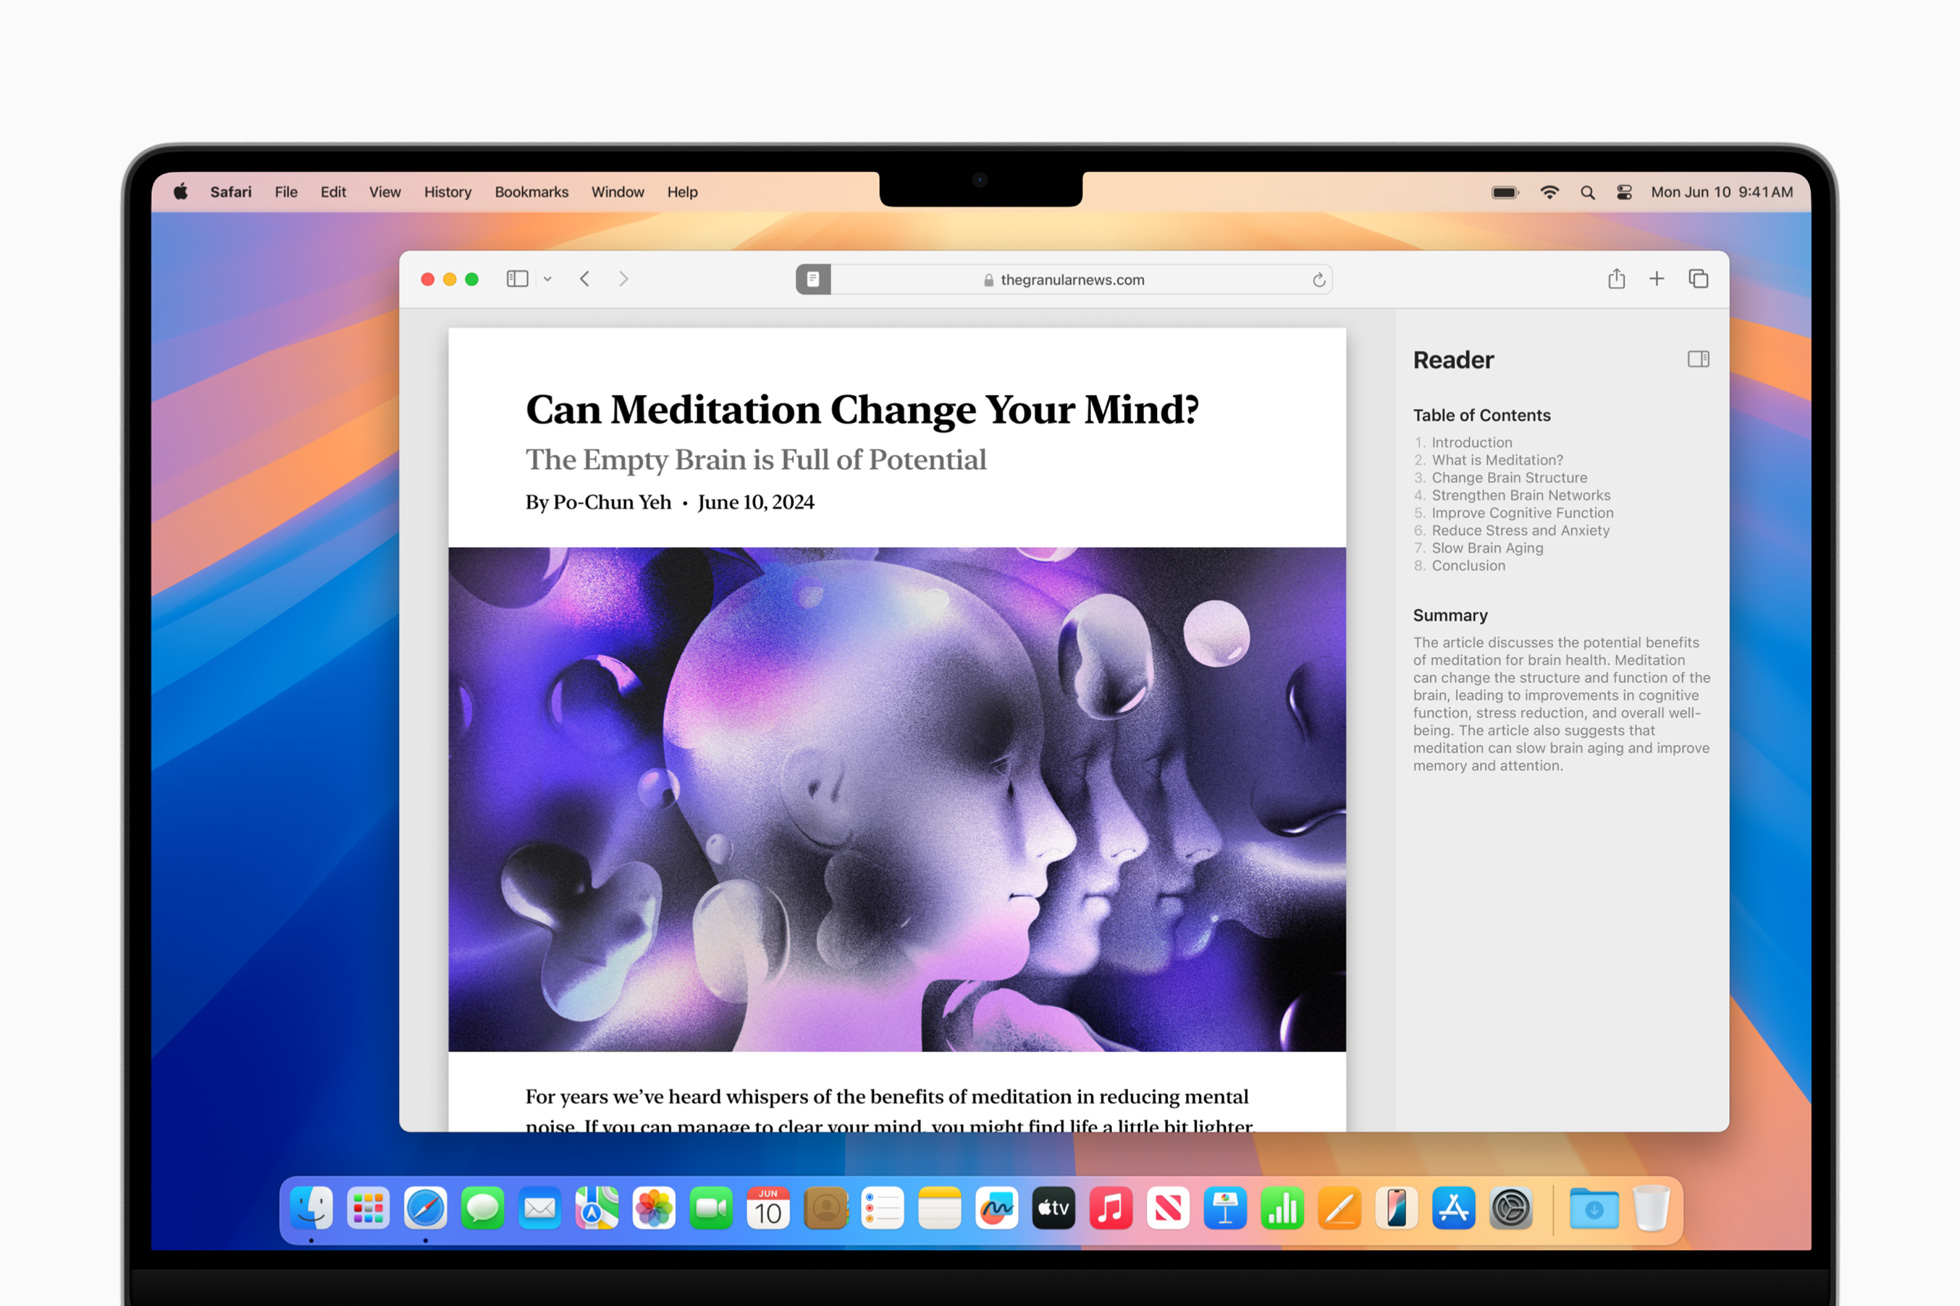This screenshot has width=1960, height=1306.
Task: Open the Bookmarks menu in the menu bar
Action: 529,191
